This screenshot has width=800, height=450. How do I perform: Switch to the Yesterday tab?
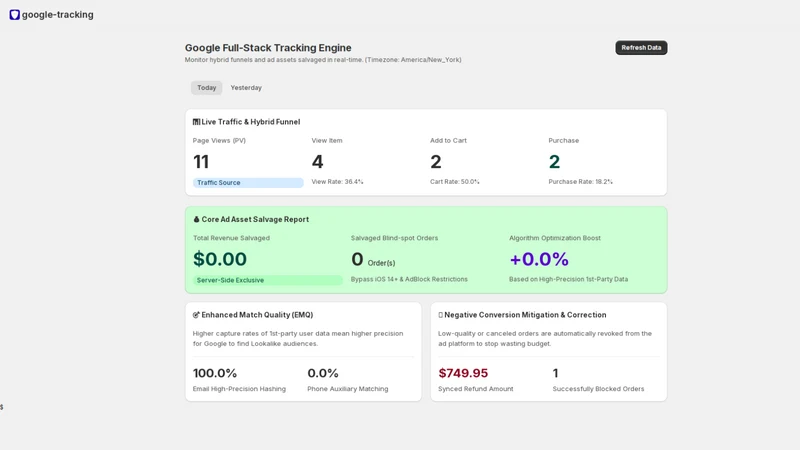click(246, 88)
